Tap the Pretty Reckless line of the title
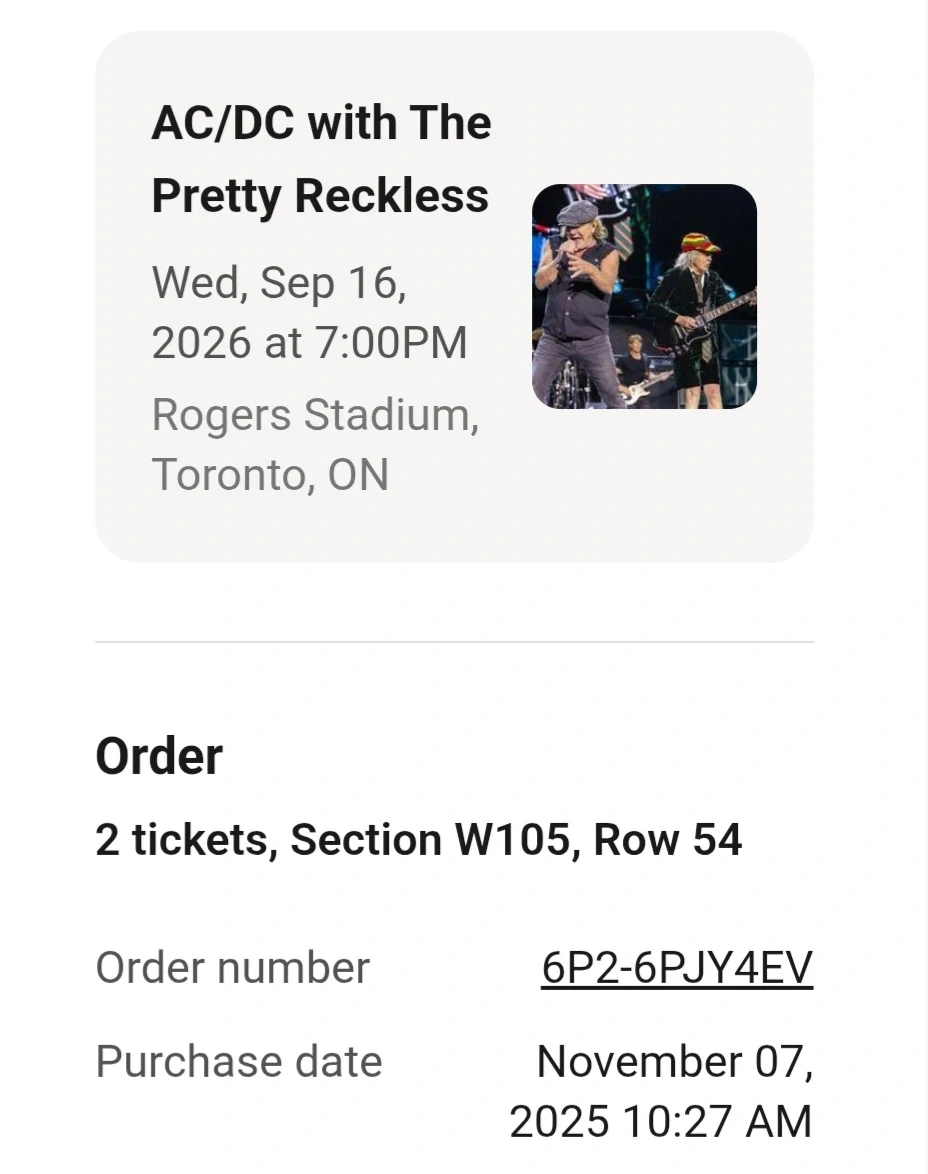 coord(320,195)
